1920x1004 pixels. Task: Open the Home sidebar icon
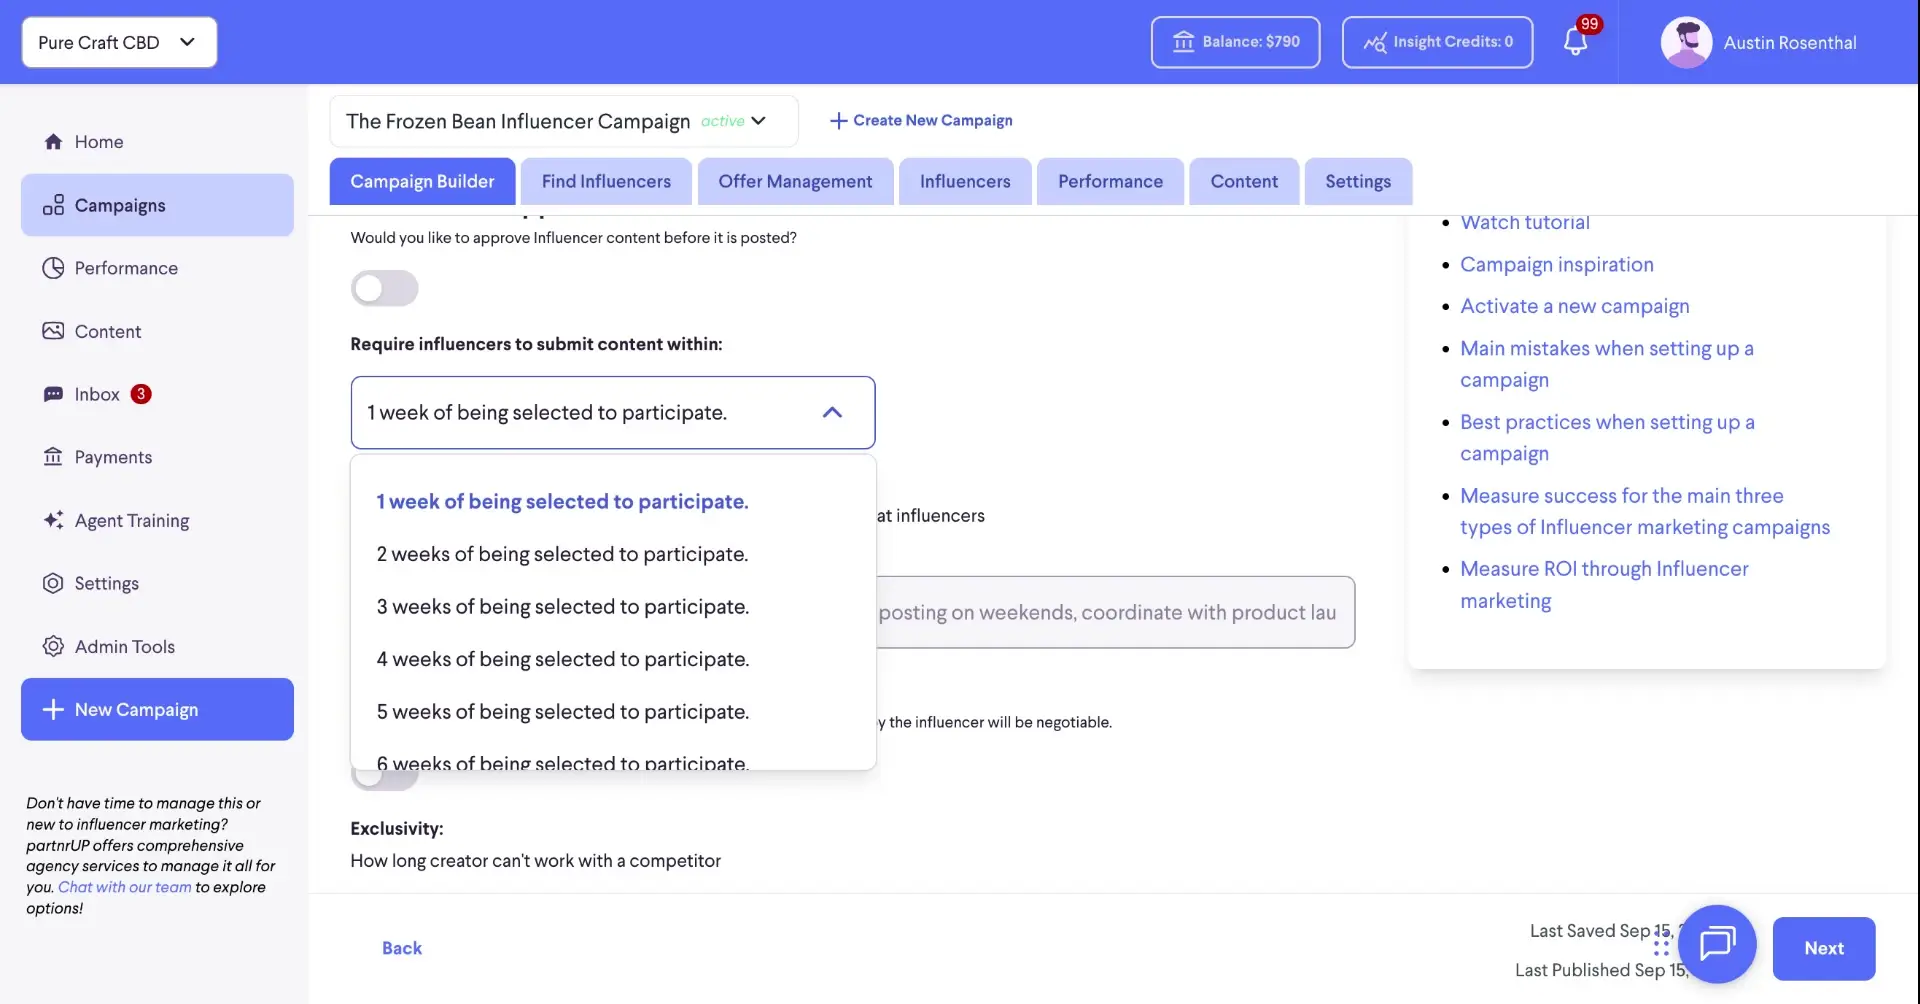tap(53, 141)
